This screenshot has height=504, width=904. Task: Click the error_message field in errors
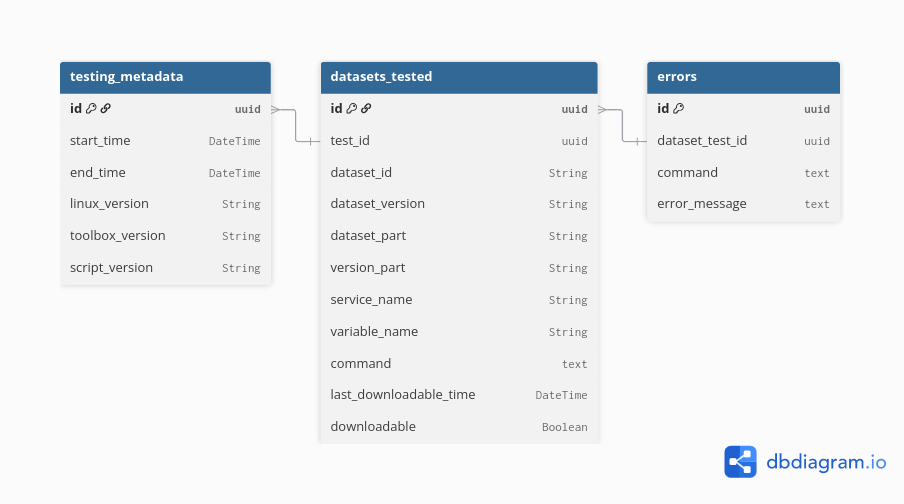(743, 204)
